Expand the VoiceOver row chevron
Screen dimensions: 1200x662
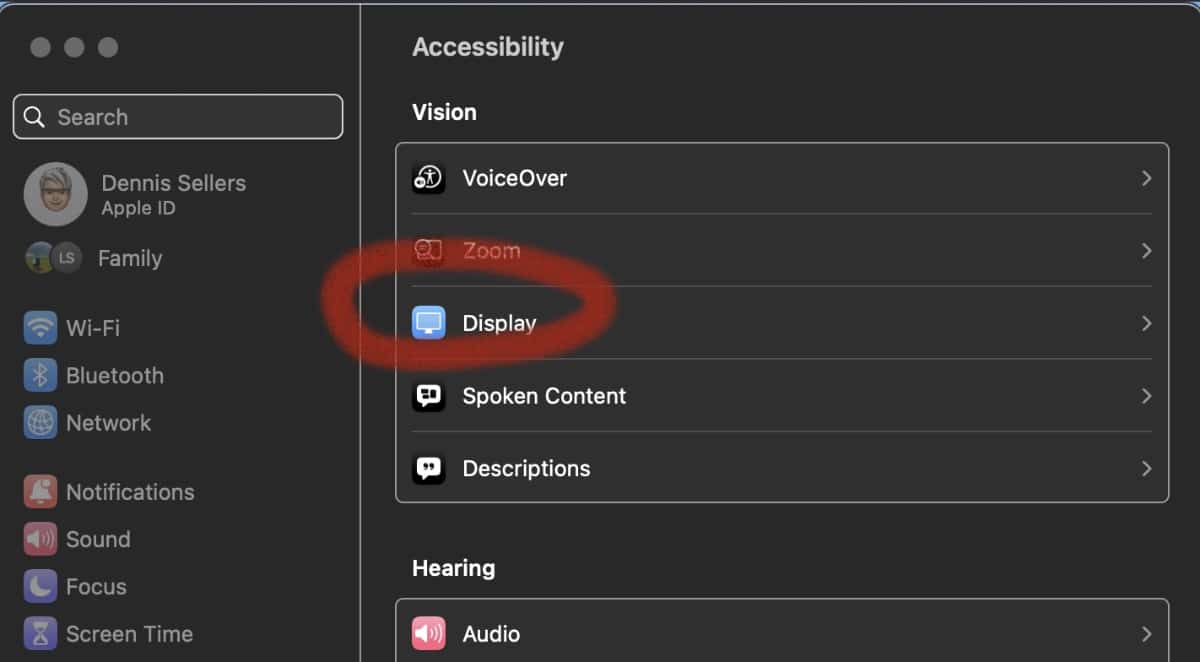[1146, 178]
